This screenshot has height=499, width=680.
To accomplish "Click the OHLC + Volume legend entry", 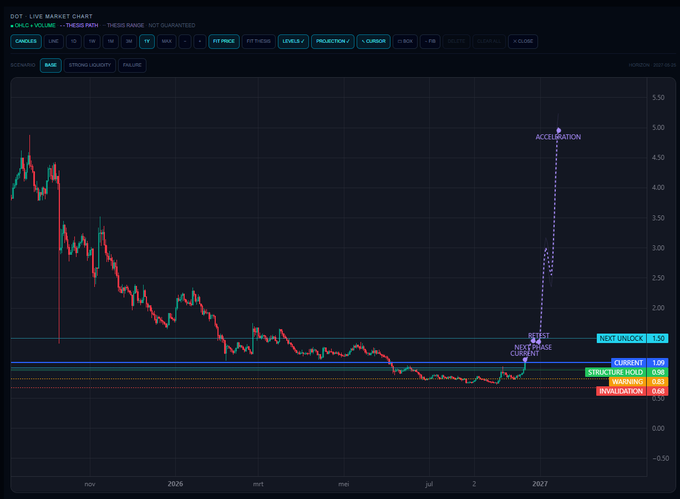I will pyautogui.click(x=33, y=26).
